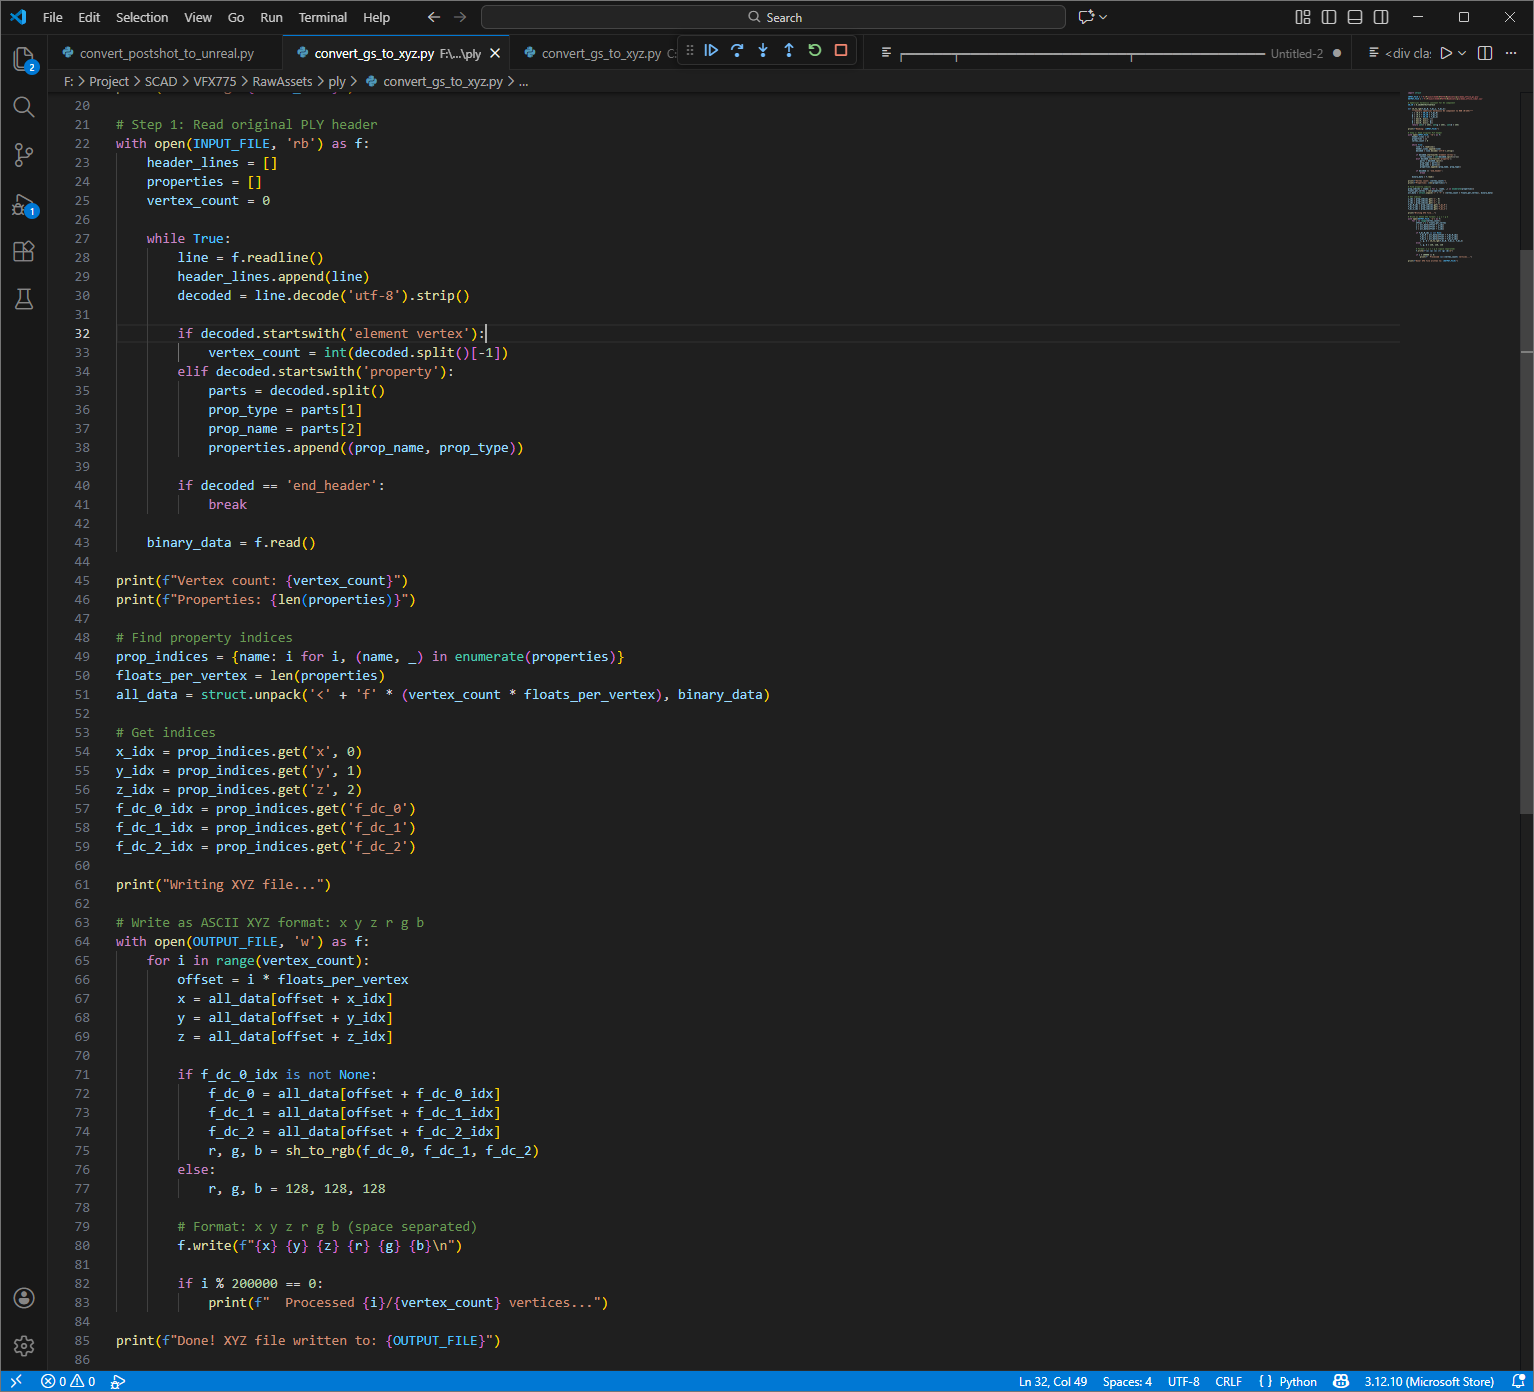This screenshot has height=1392, width=1534.
Task: Open the Extensions view
Action: click(24, 252)
